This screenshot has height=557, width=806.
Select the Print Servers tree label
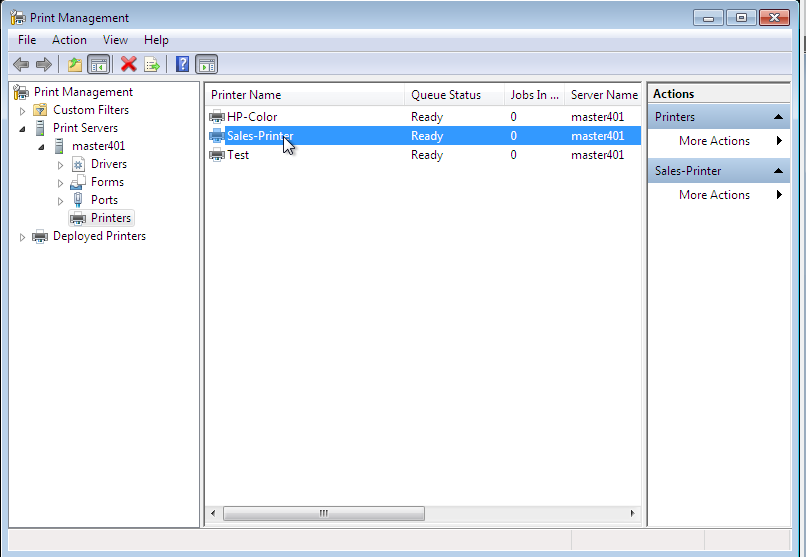point(85,128)
